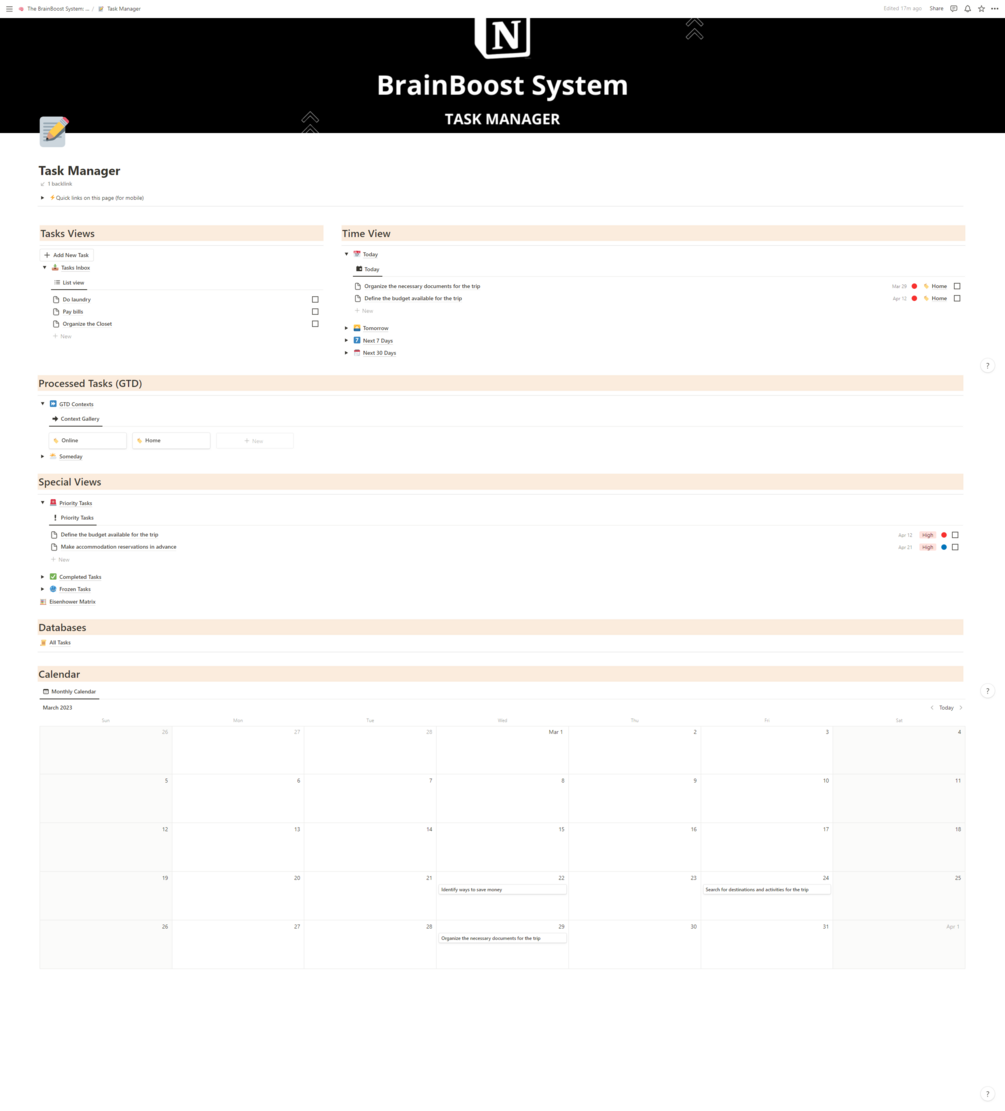
Task: Click the blue status dot on Make accommodation reservations
Action: 944,547
